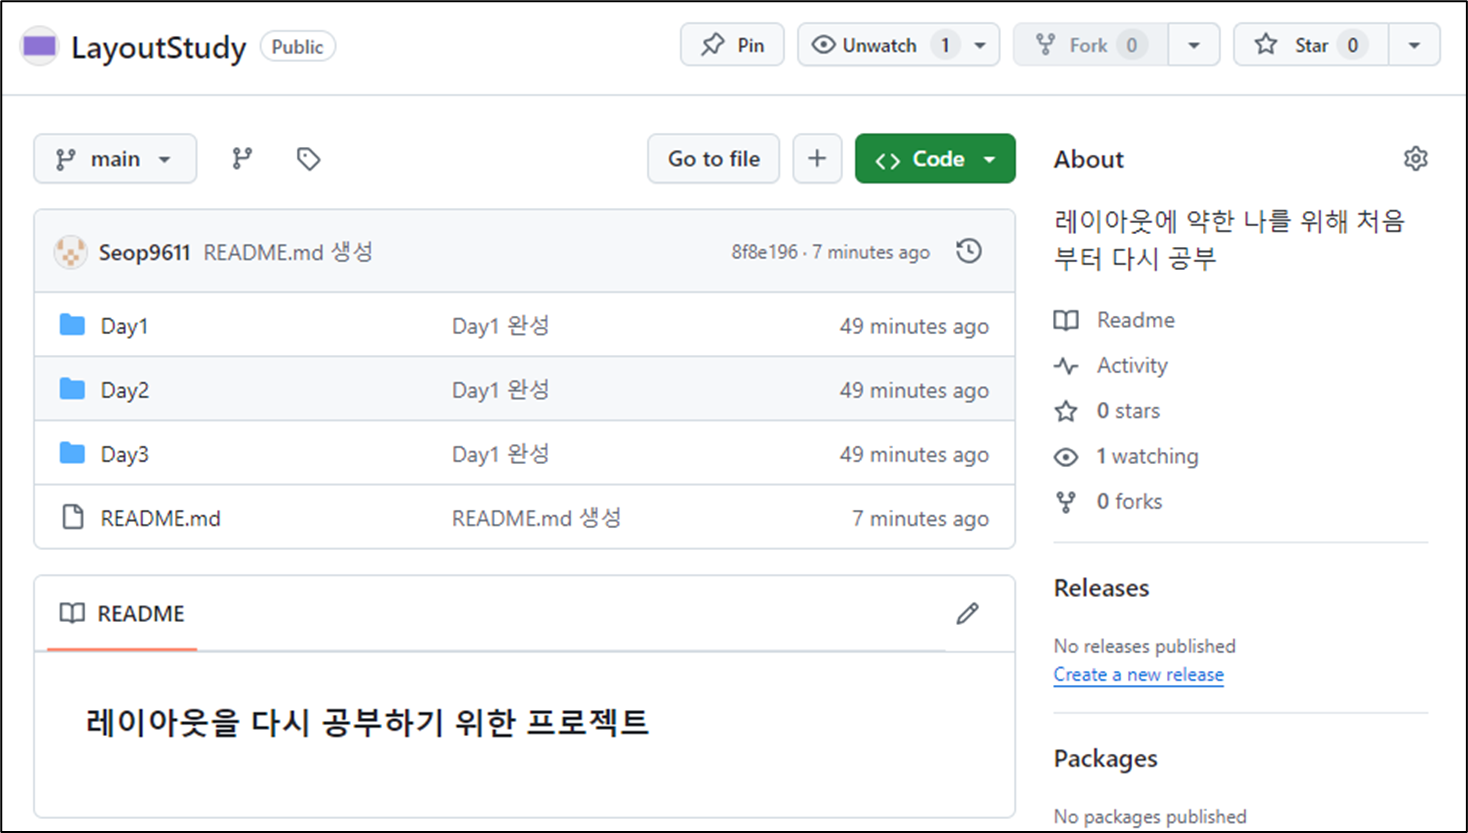View tags via the tag icon
This screenshot has height=833, width=1468.
pos(308,159)
